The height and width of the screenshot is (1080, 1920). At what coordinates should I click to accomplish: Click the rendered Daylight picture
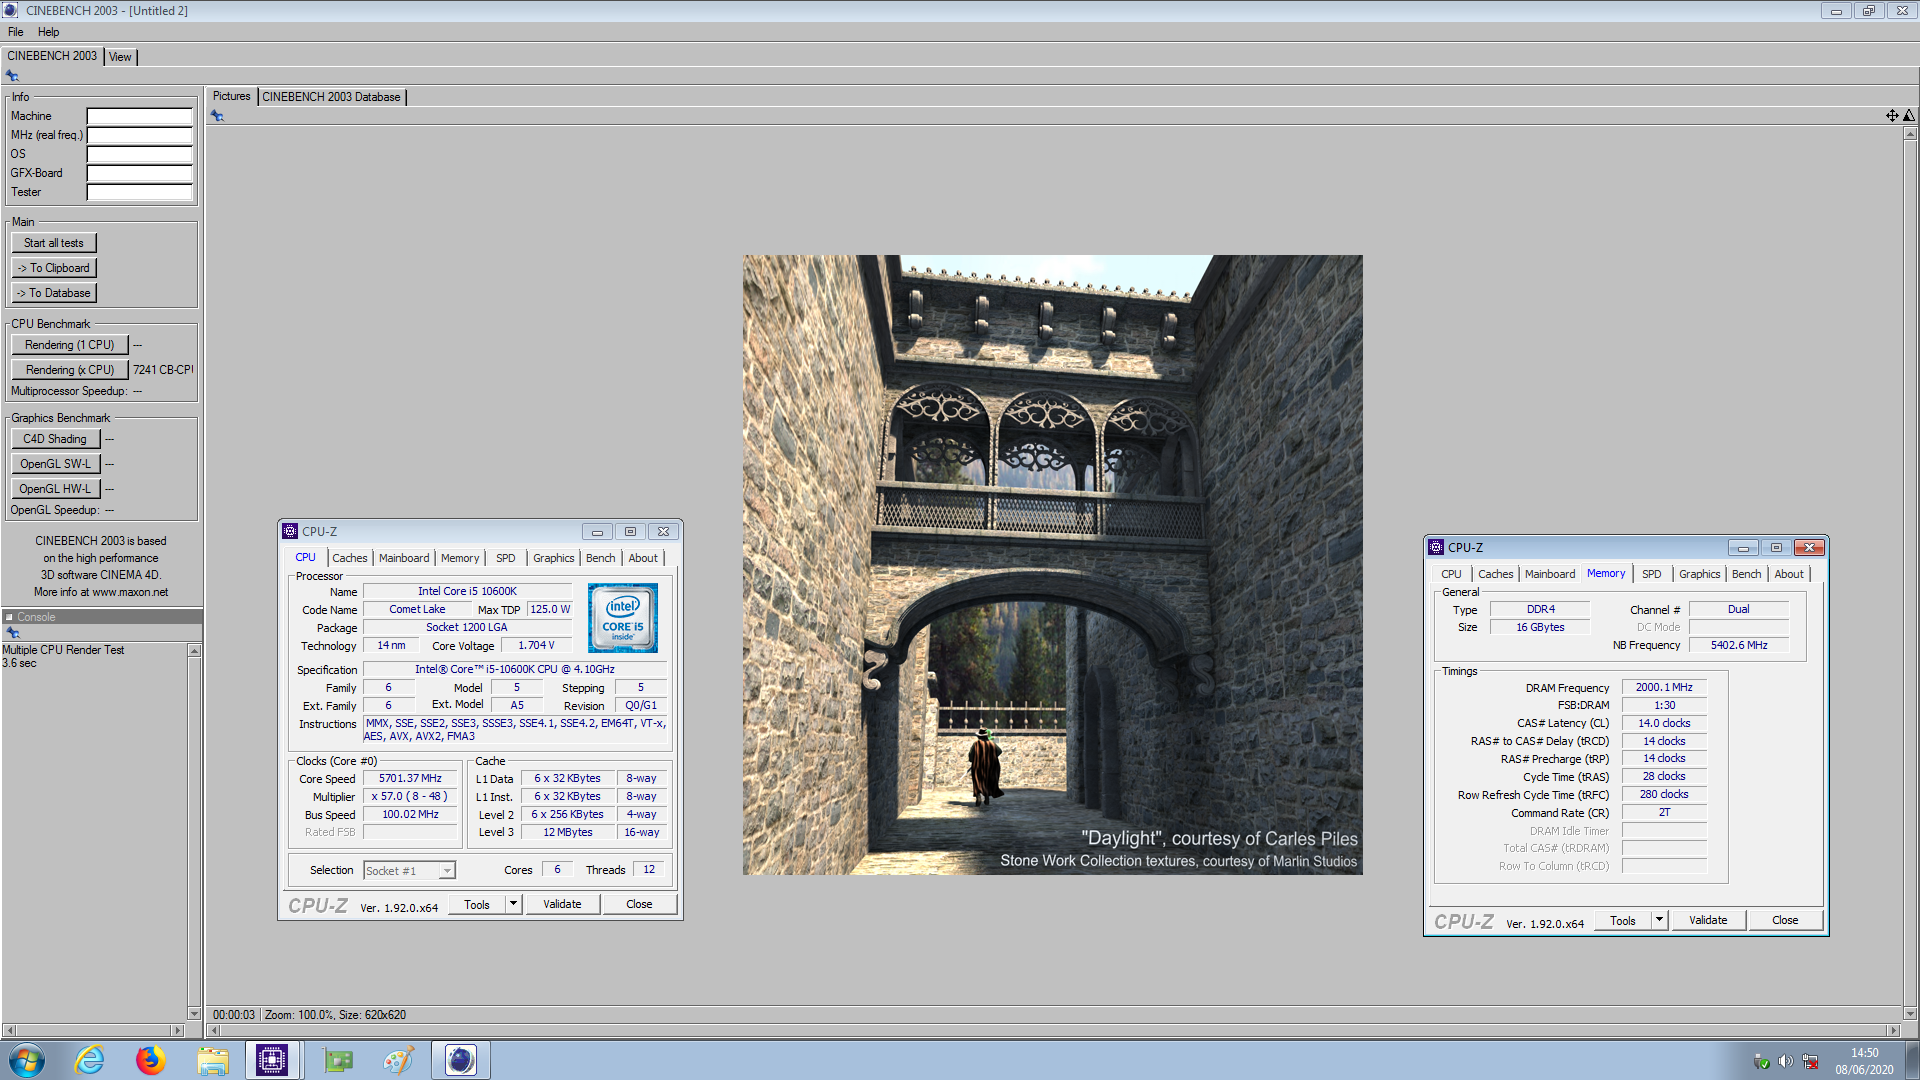coord(1052,565)
